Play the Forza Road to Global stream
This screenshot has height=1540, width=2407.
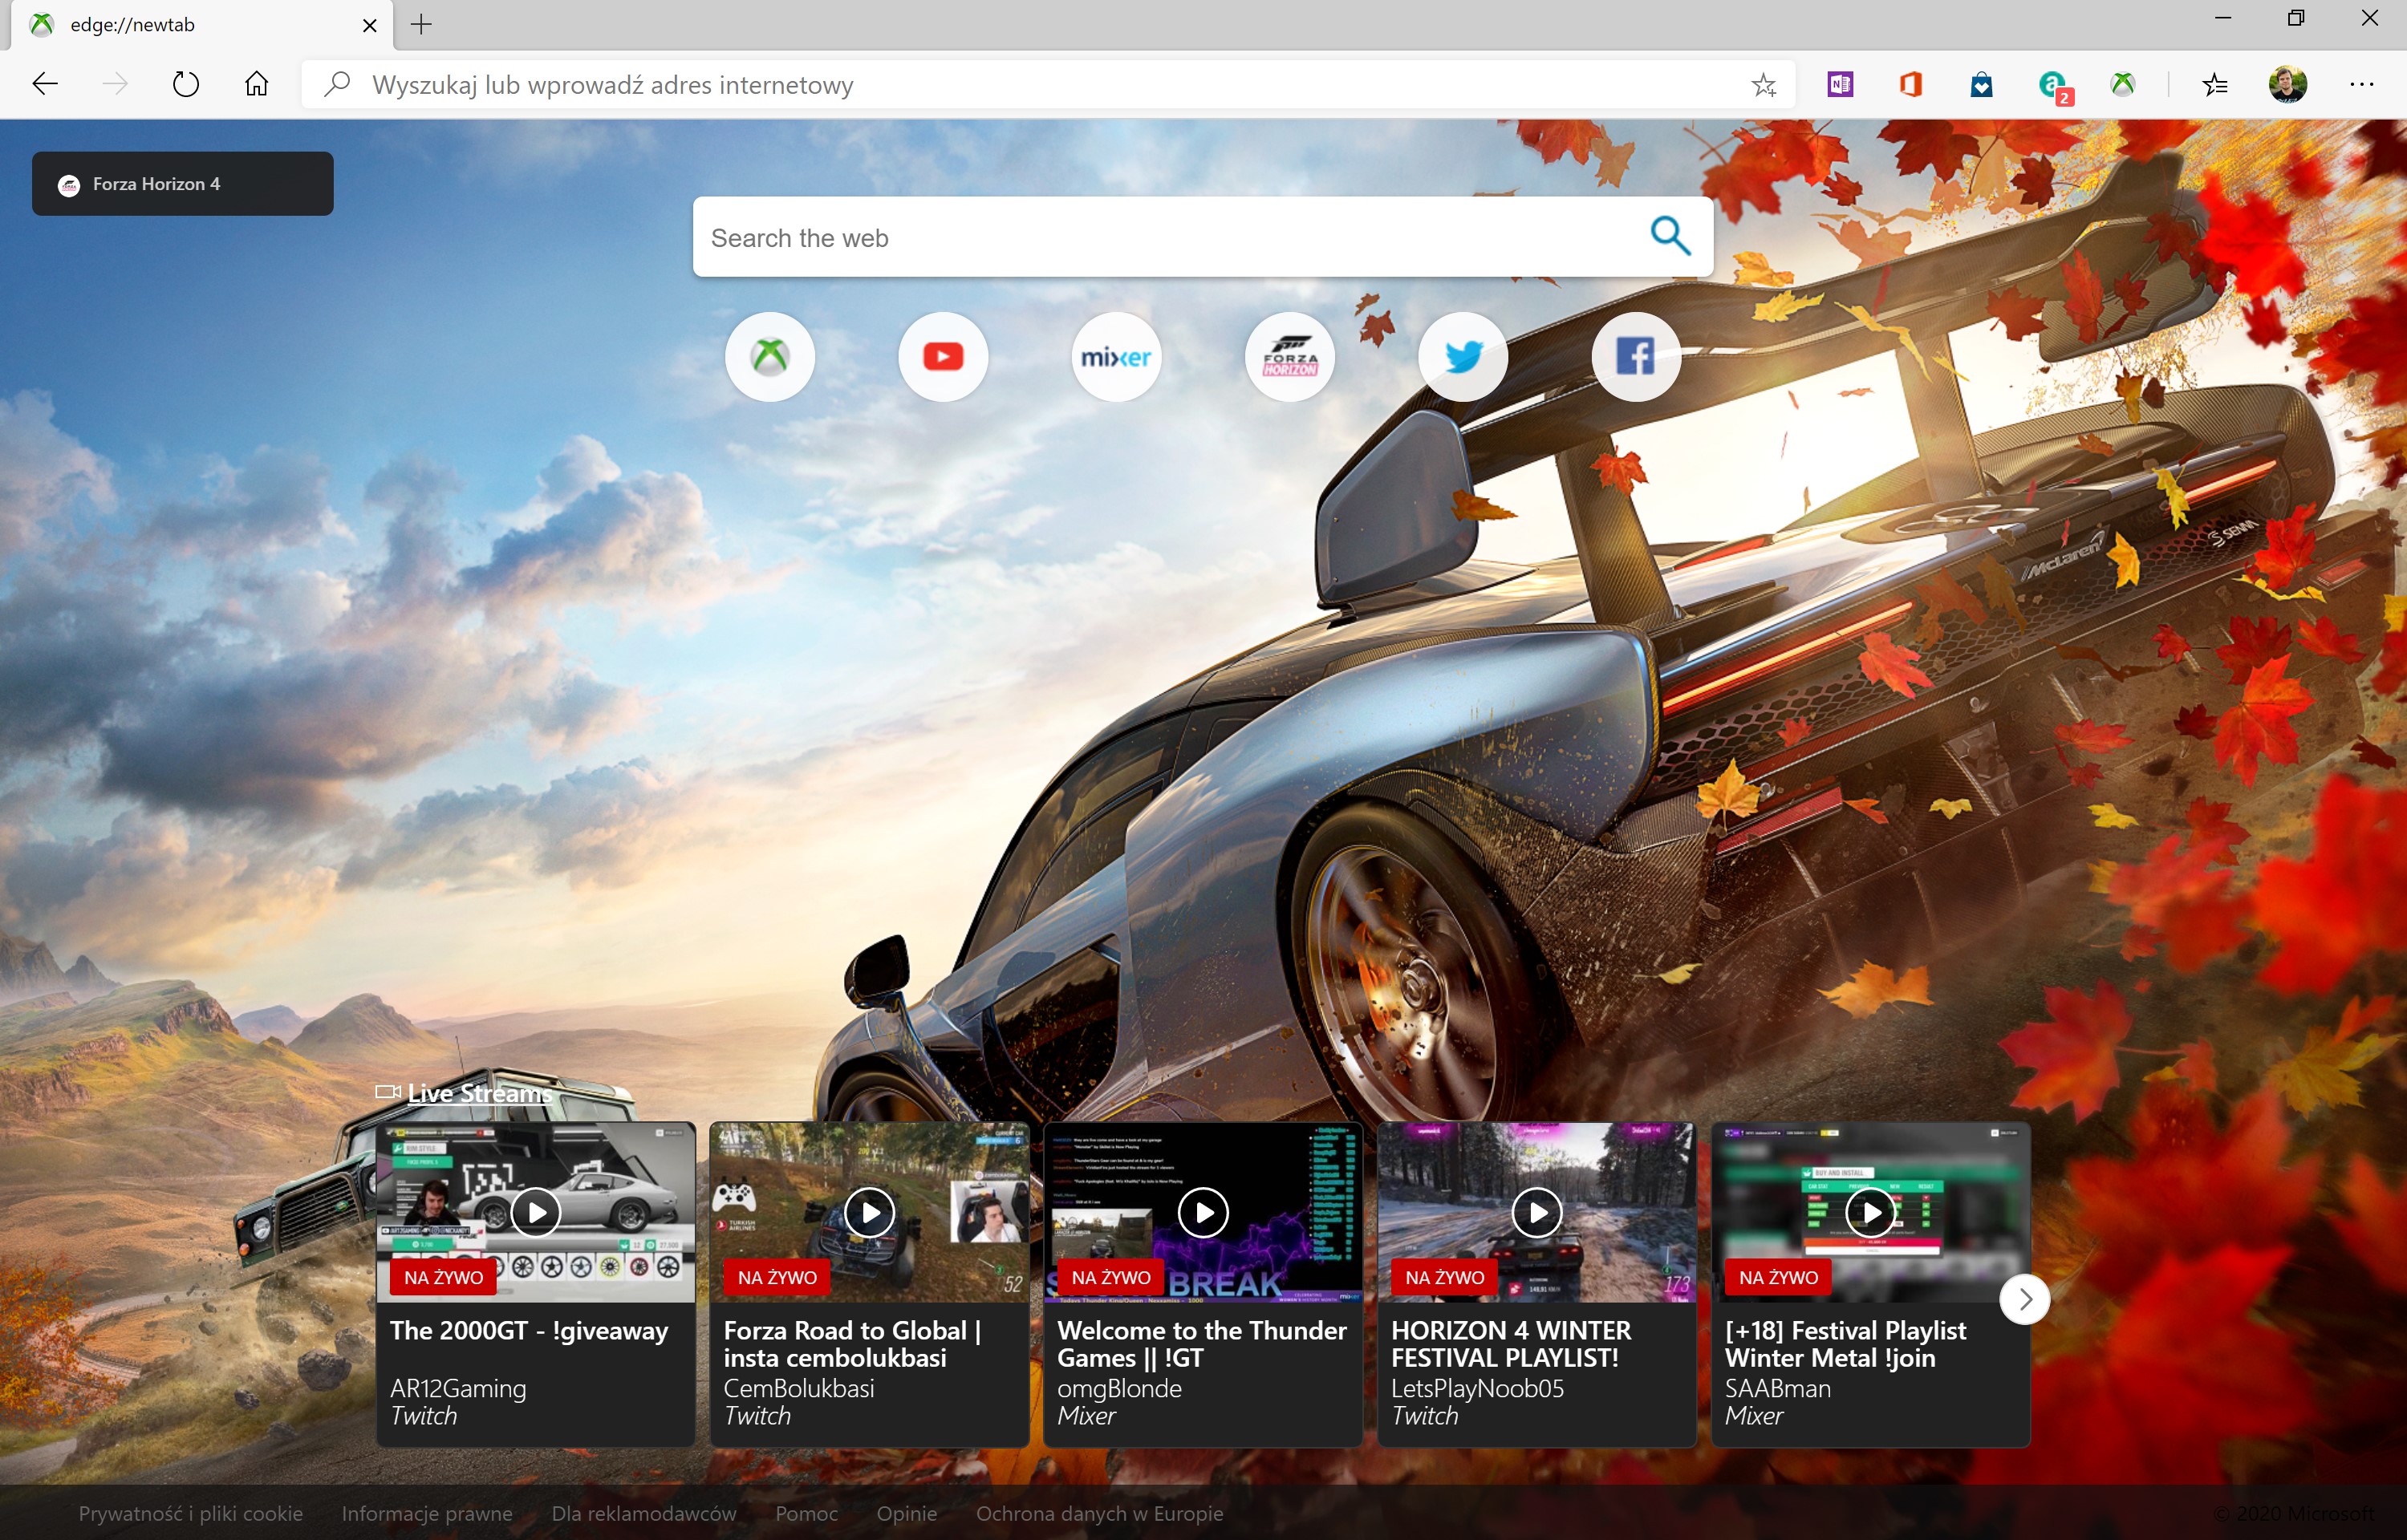coord(870,1212)
